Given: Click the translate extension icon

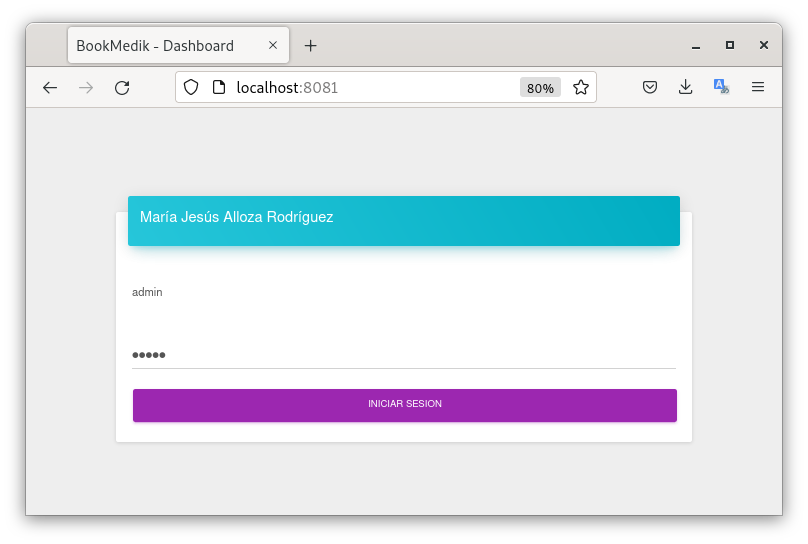Looking at the screenshot, I should coord(721,88).
